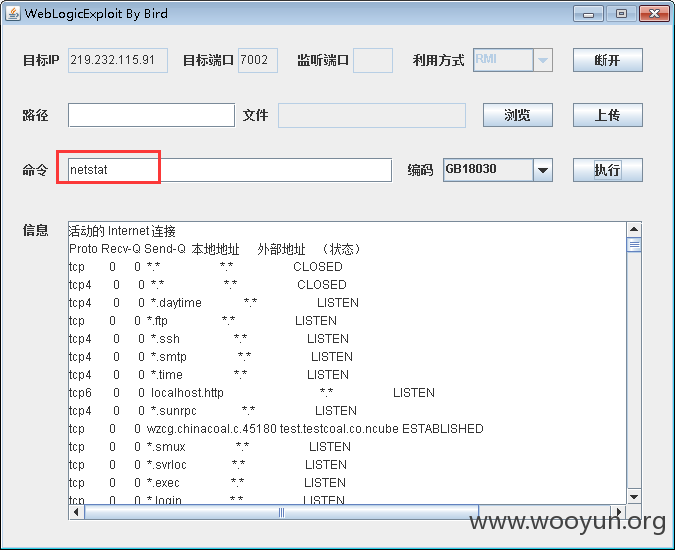Viewport: 675px width, 550px height.
Task: Click the '*.smux' LISTEN row
Action: pyautogui.click(x=210, y=447)
